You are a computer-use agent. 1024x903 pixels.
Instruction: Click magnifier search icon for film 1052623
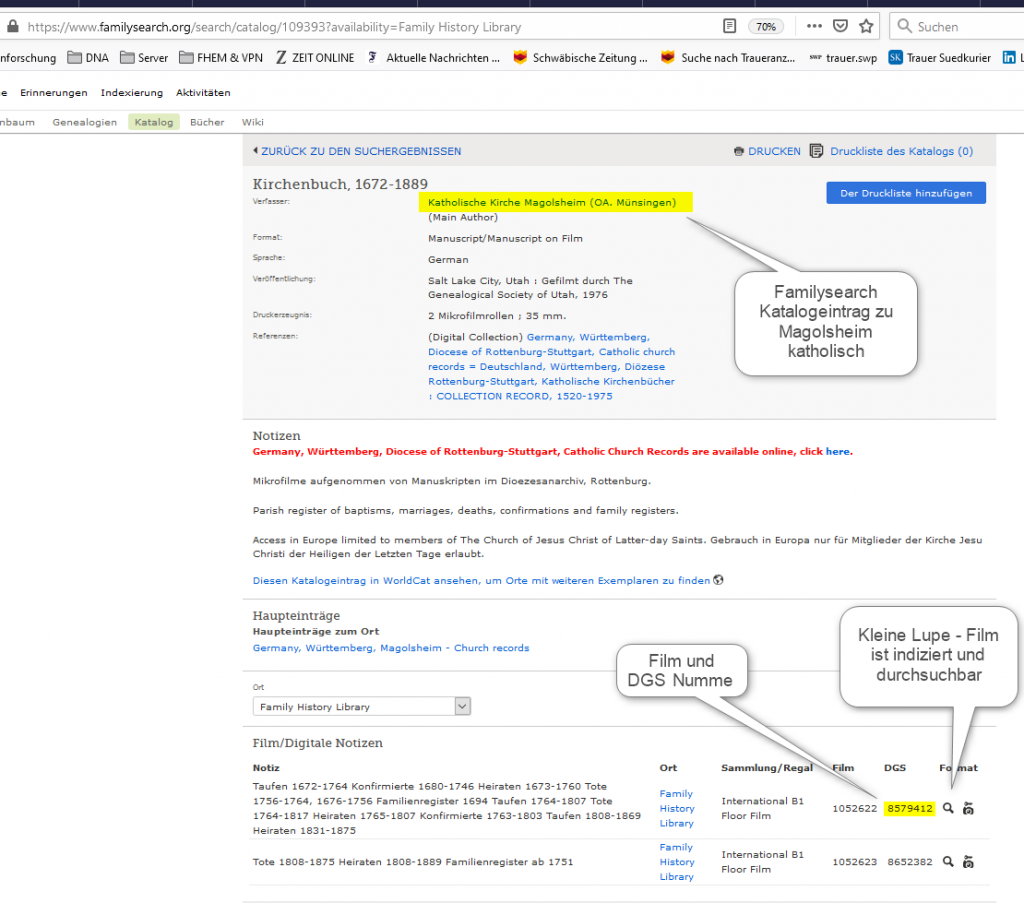[x=948, y=862]
